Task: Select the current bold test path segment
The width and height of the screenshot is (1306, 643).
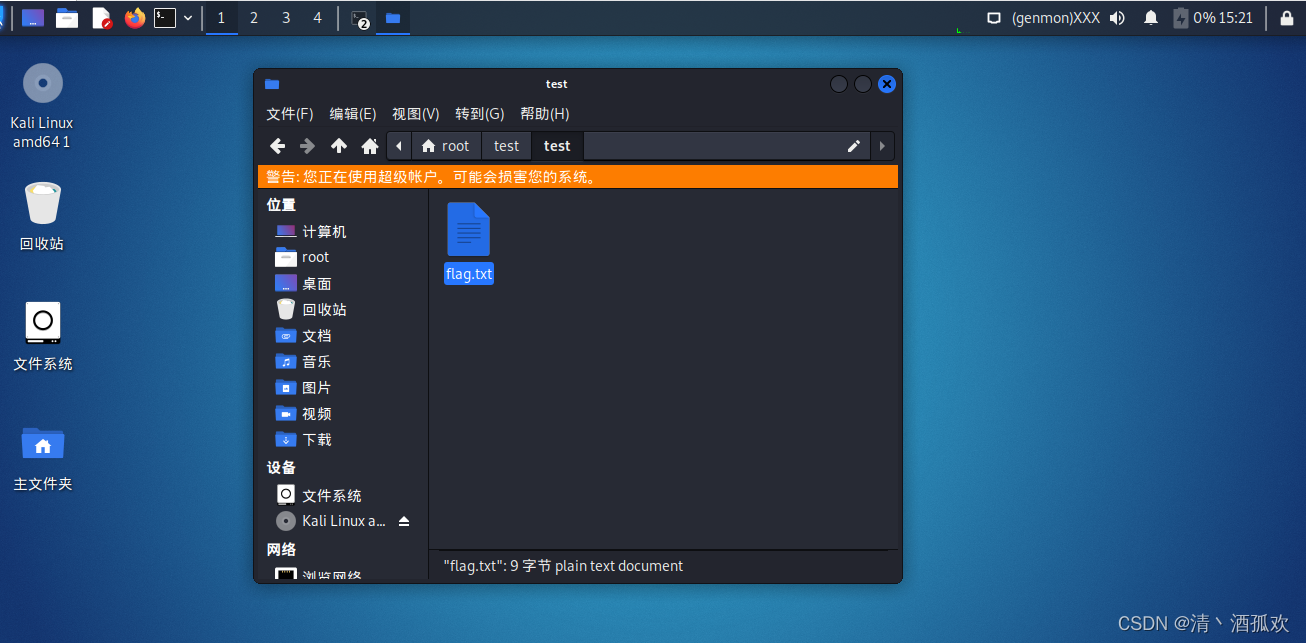Action: [557, 146]
